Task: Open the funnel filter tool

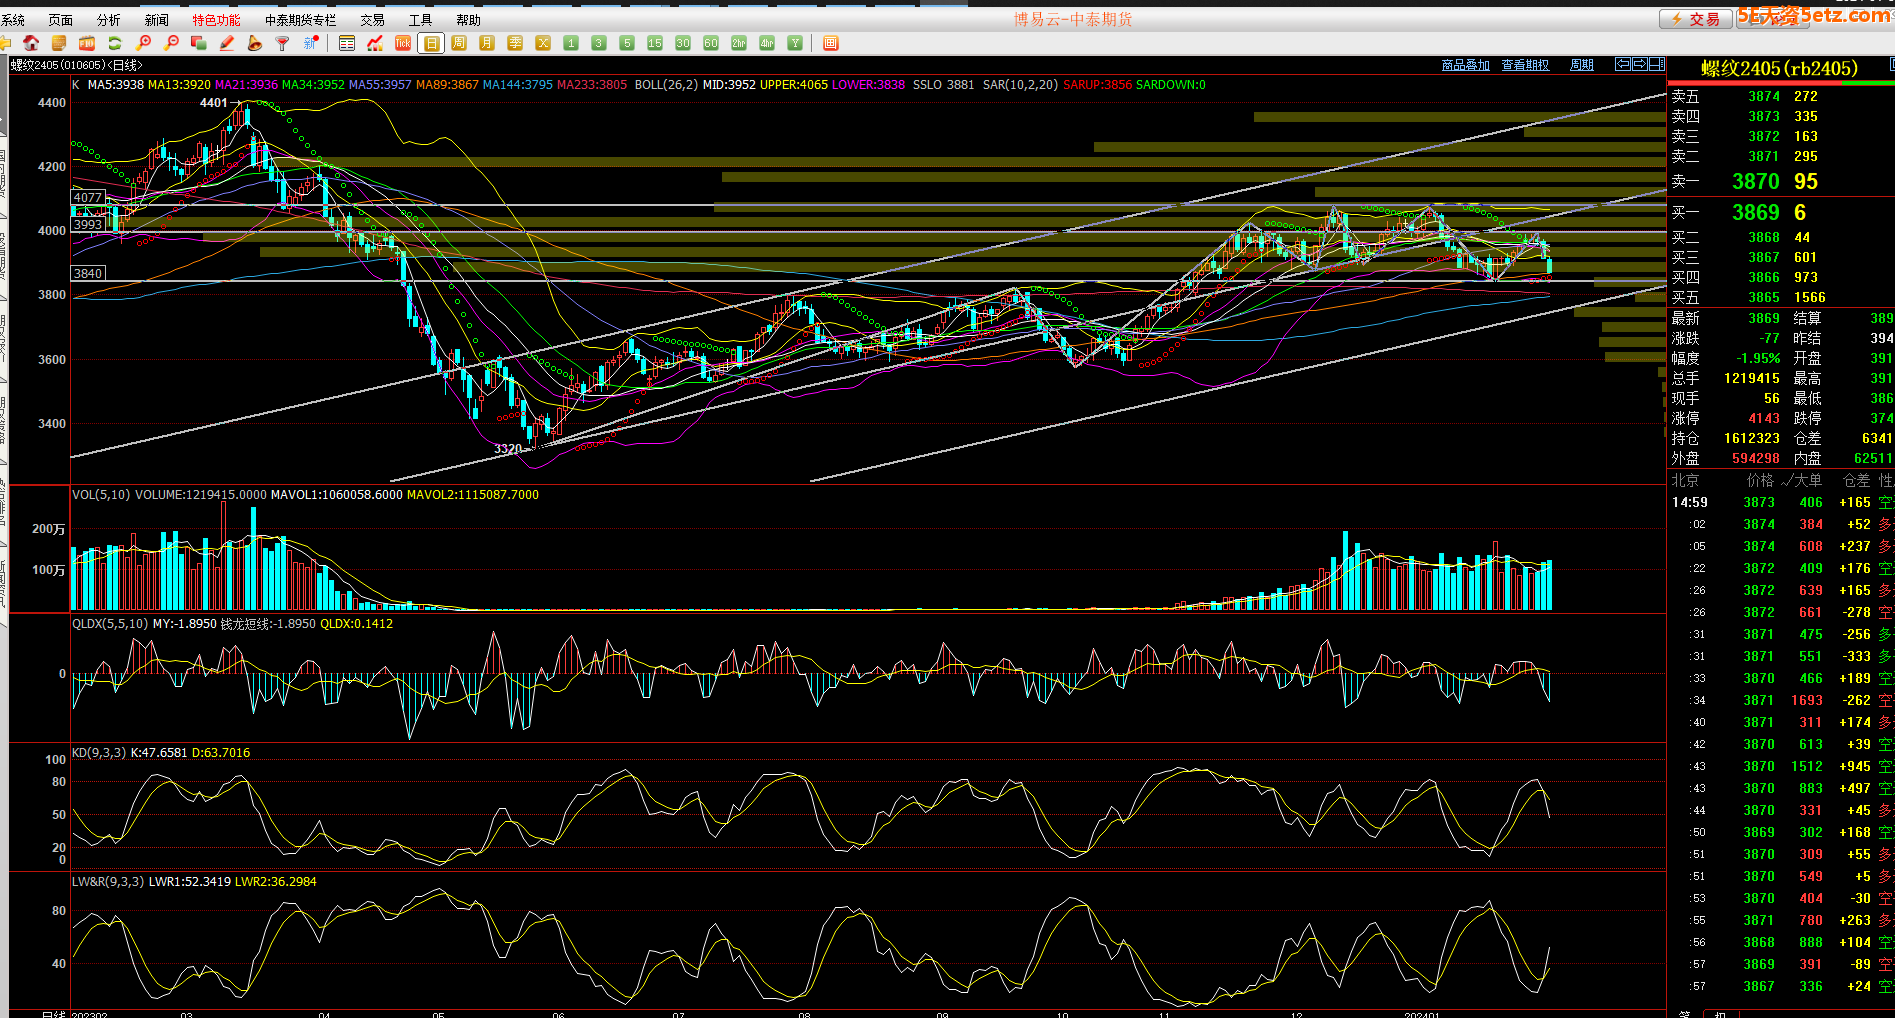Action: [283, 43]
